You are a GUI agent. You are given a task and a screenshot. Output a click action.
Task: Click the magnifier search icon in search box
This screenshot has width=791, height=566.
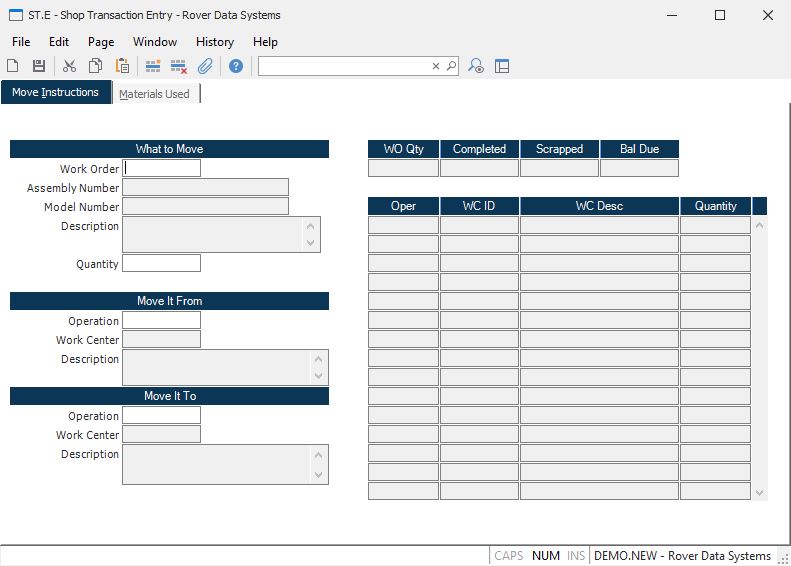click(x=451, y=66)
